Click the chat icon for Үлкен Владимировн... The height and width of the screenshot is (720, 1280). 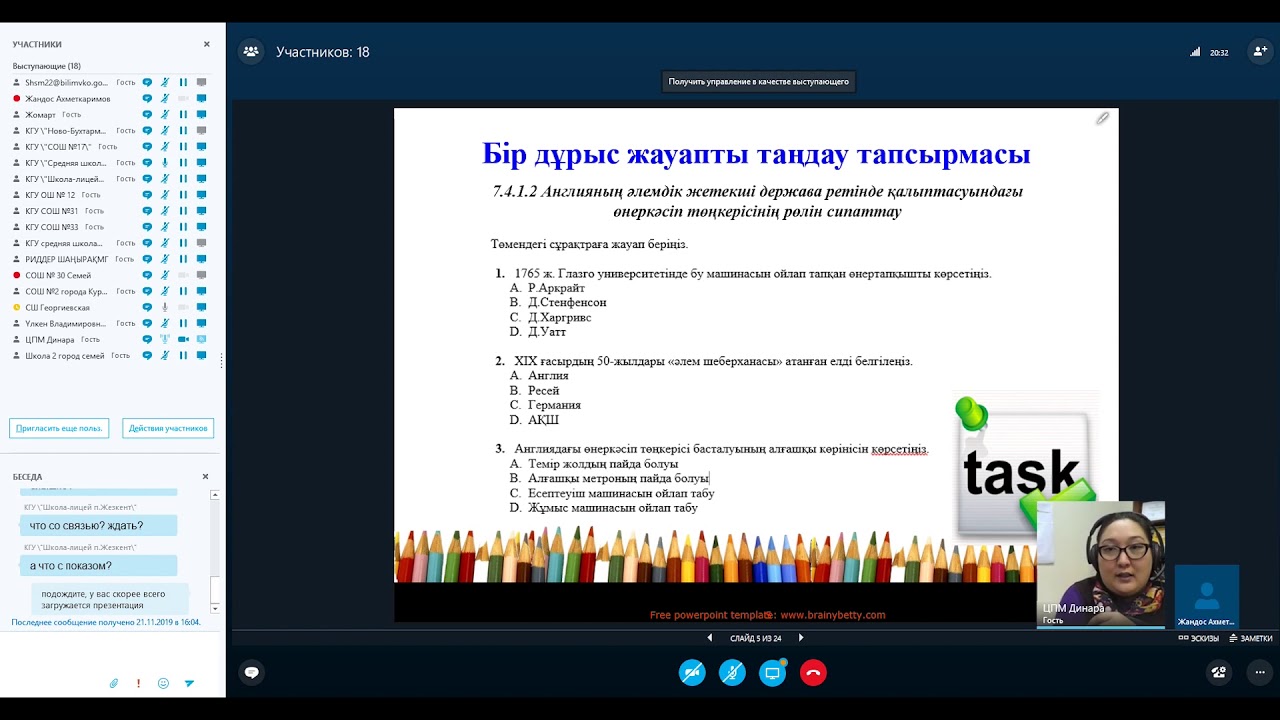pos(147,324)
